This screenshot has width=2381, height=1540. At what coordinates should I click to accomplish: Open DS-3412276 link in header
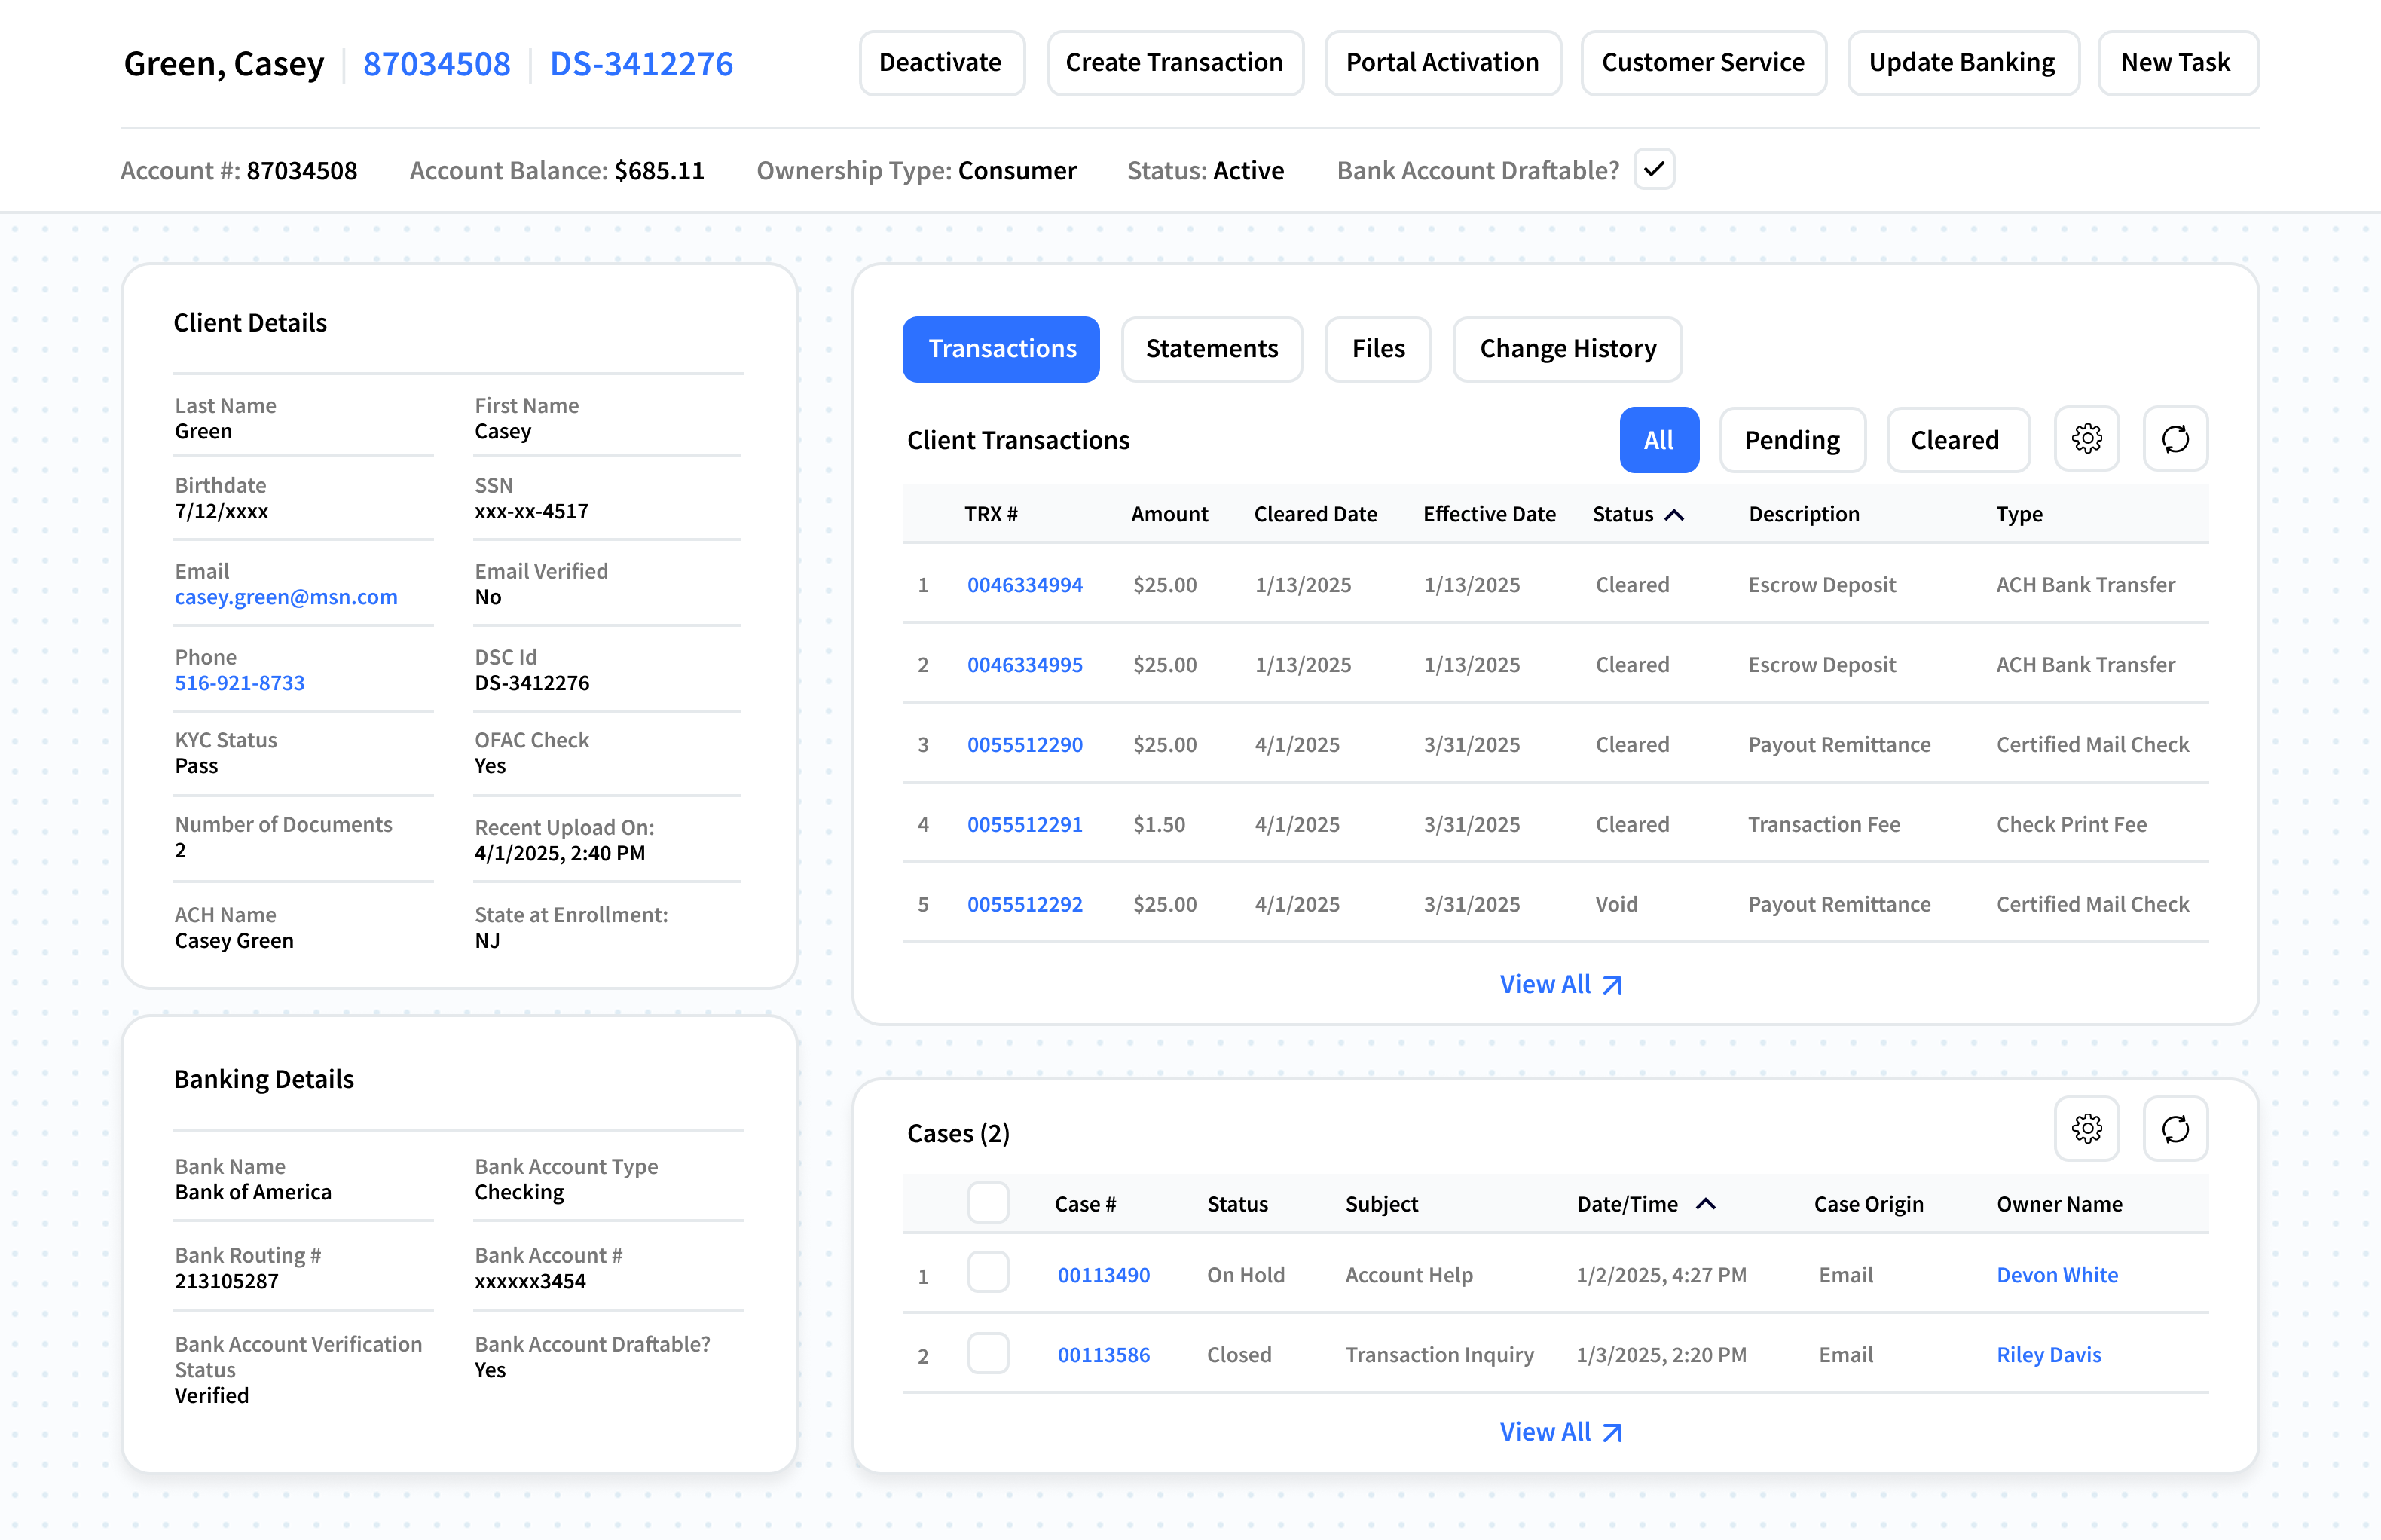pos(641,64)
